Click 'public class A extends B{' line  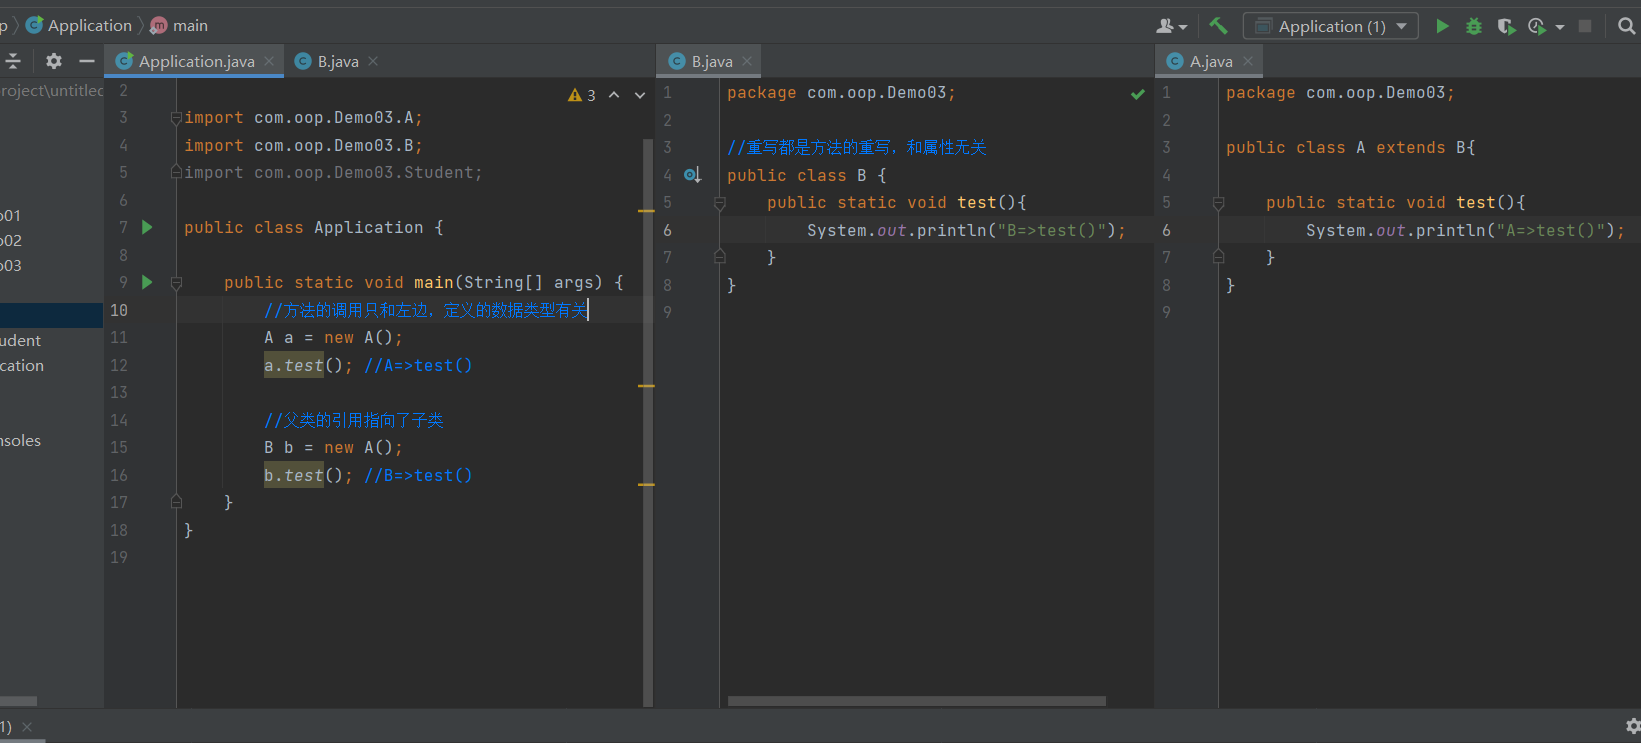coord(1350,147)
